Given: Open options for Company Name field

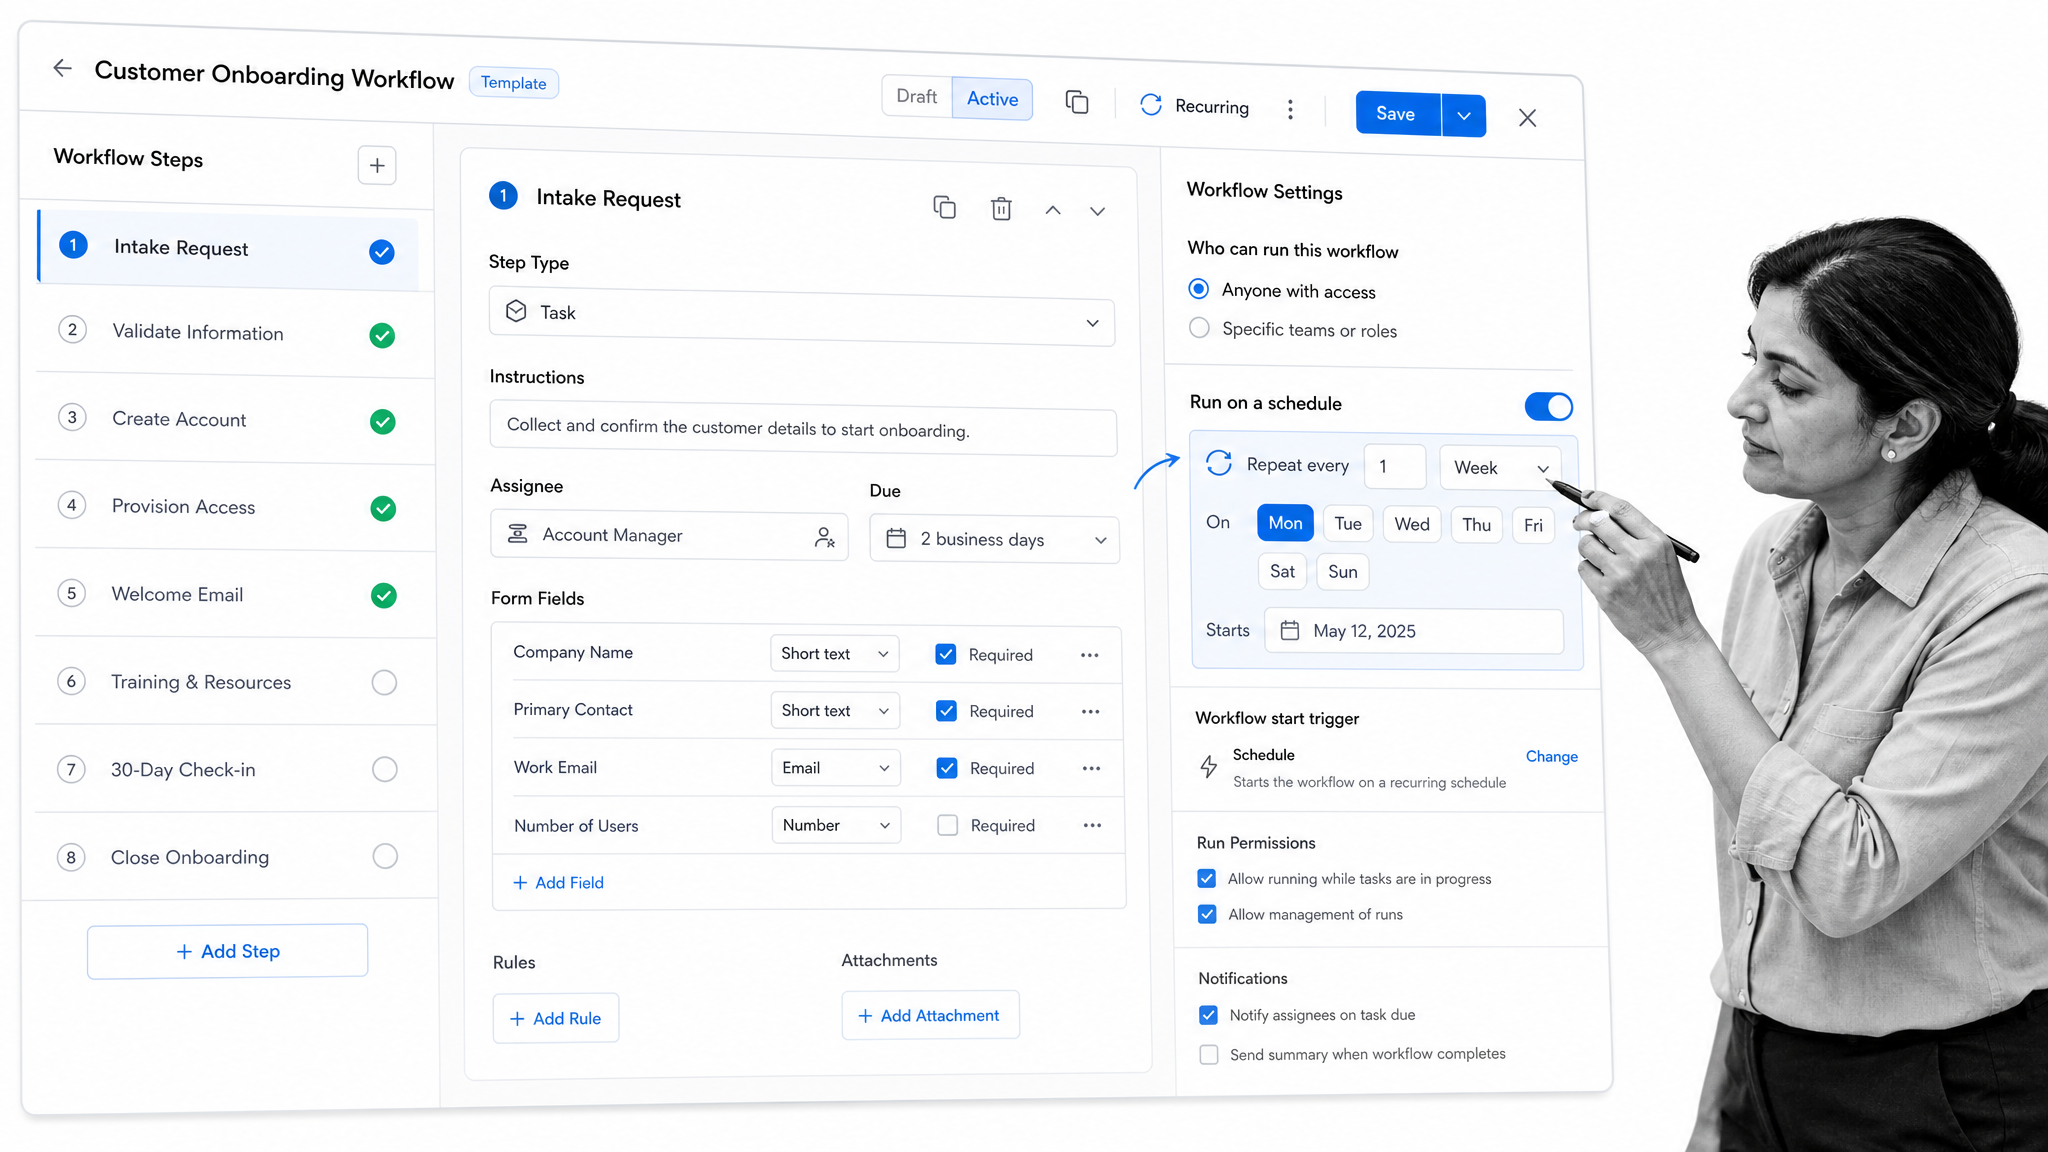Looking at the screenshot, I should 1090,655.
